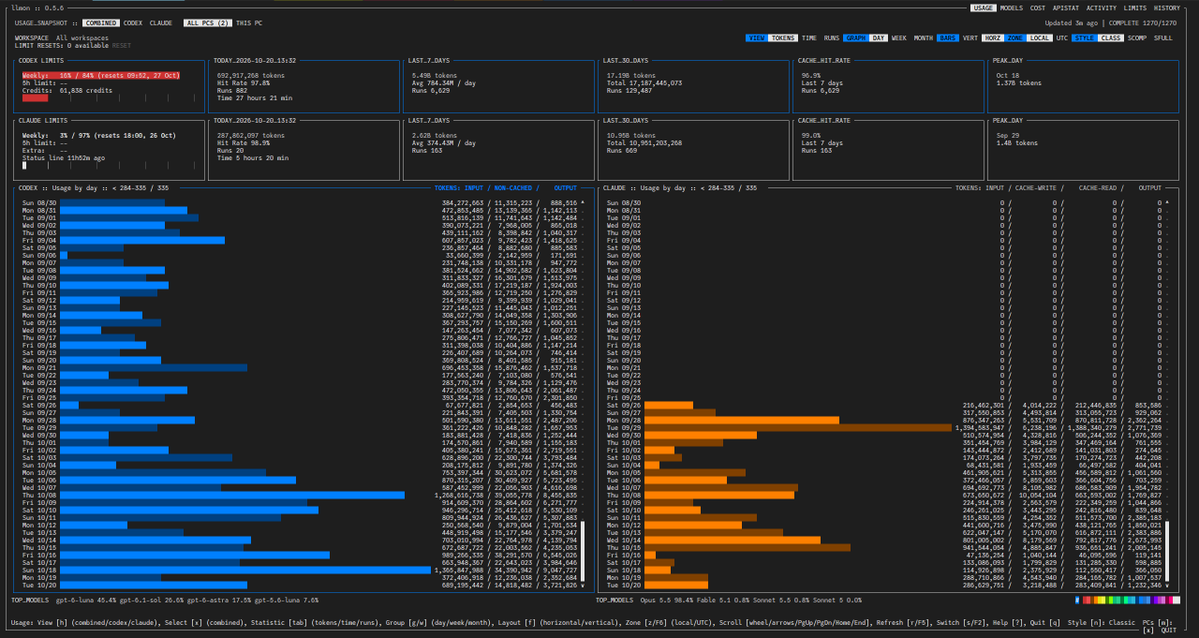Screen dimensions: 1199x638
Task: Click the scrollbar thumb in Codex usage chart
Action: (x=583, y=552)
